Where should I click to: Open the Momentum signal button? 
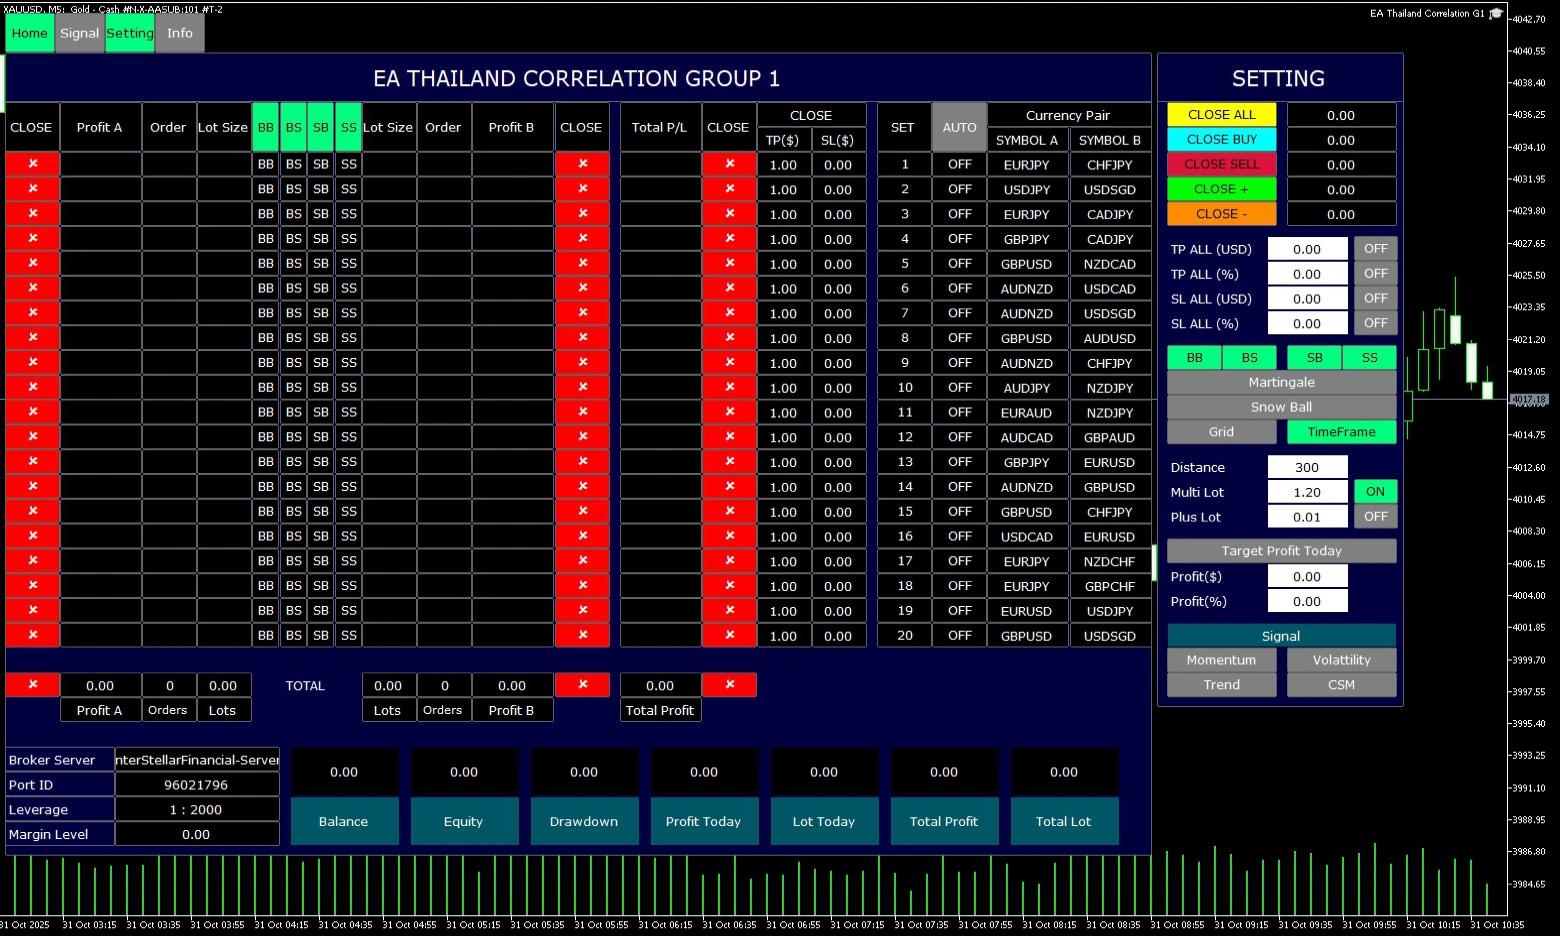pyautogui.click(x=1221, y=660)
